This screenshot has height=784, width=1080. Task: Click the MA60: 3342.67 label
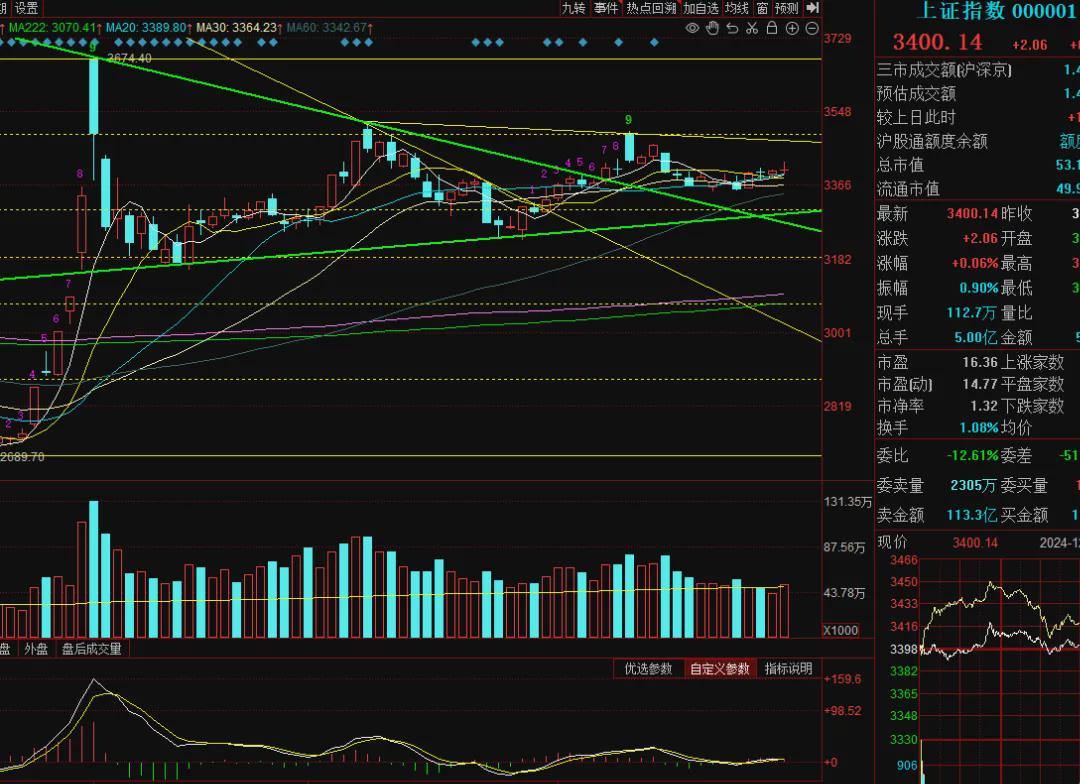[x=326, y=28]
